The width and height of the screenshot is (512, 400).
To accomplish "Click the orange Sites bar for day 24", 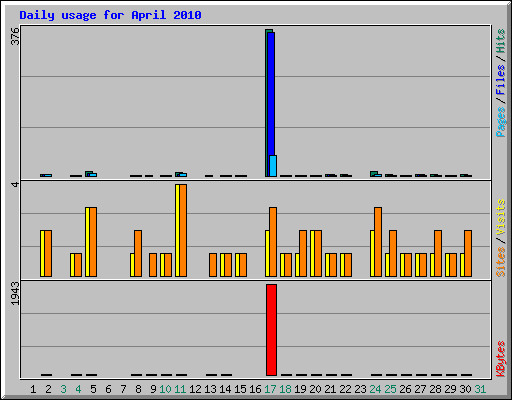I will pos(378,242).
